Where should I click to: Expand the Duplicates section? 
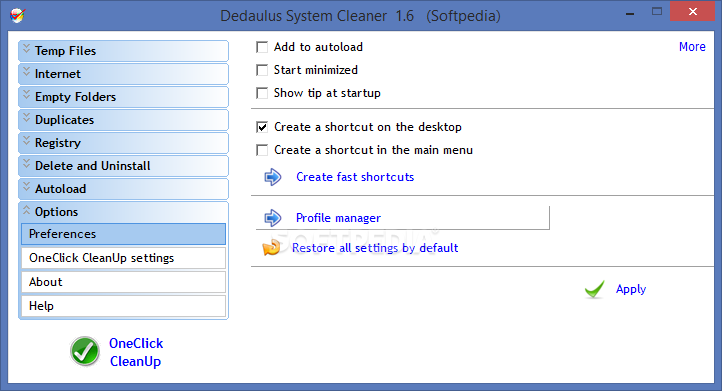tap(123, 120)
